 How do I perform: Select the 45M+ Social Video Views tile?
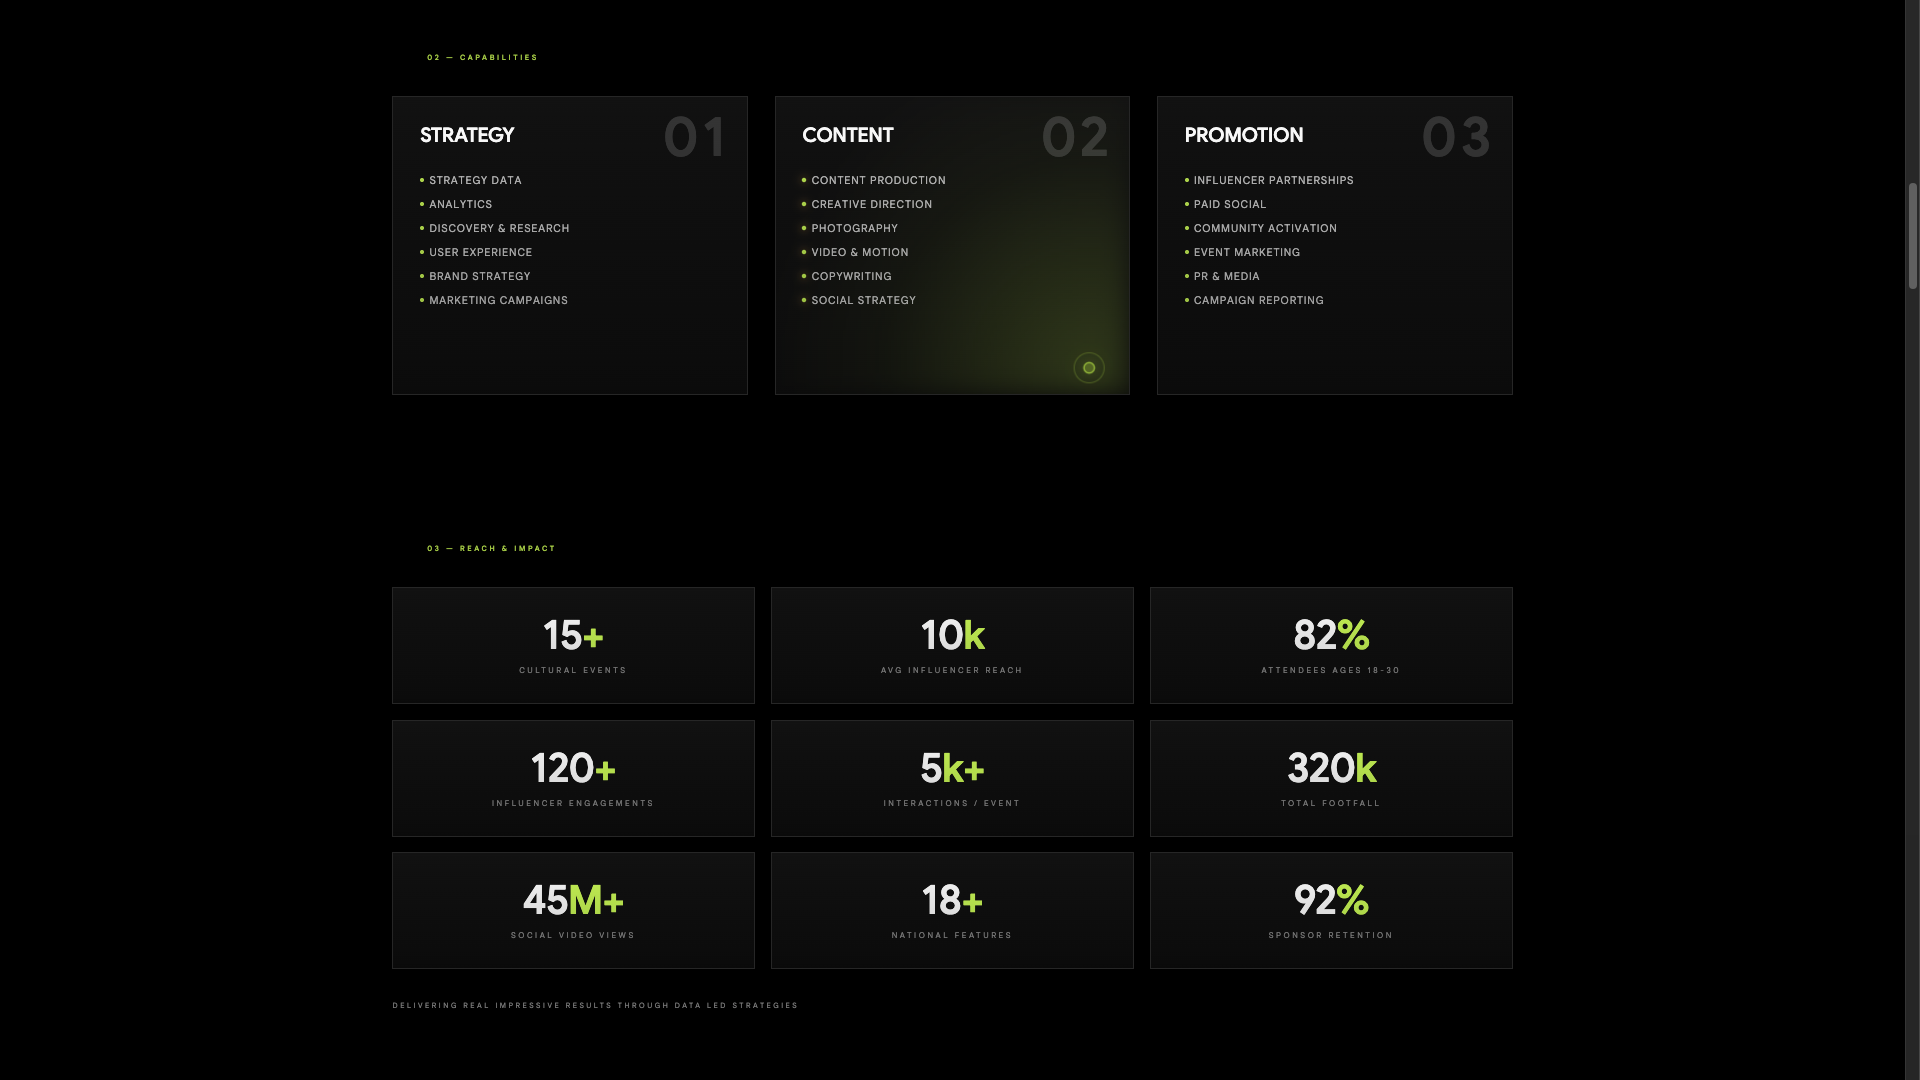coord(573,910)
